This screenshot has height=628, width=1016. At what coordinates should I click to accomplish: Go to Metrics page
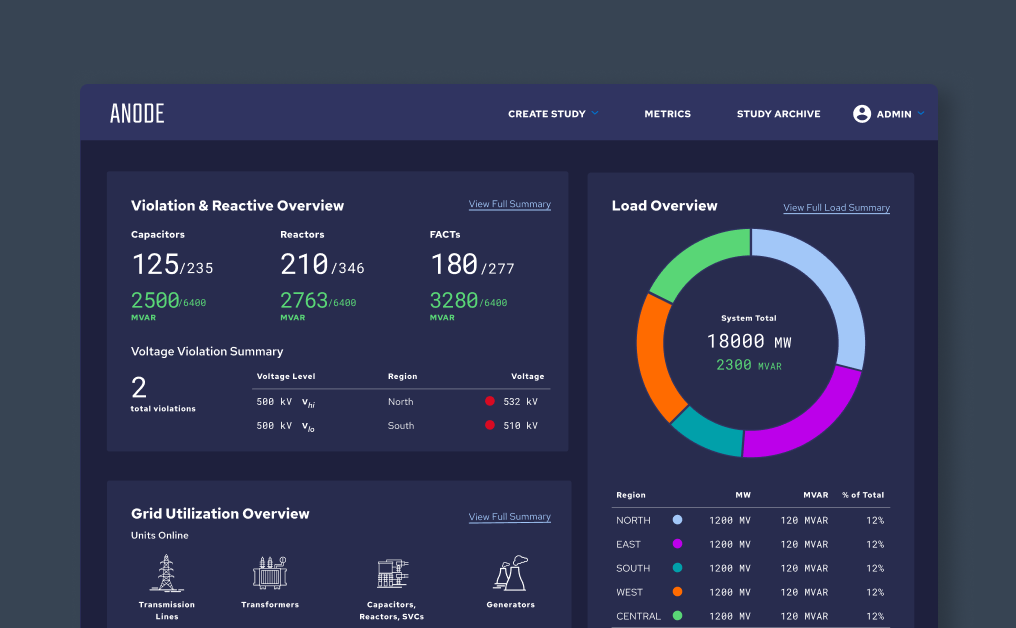tap(667, 113)
